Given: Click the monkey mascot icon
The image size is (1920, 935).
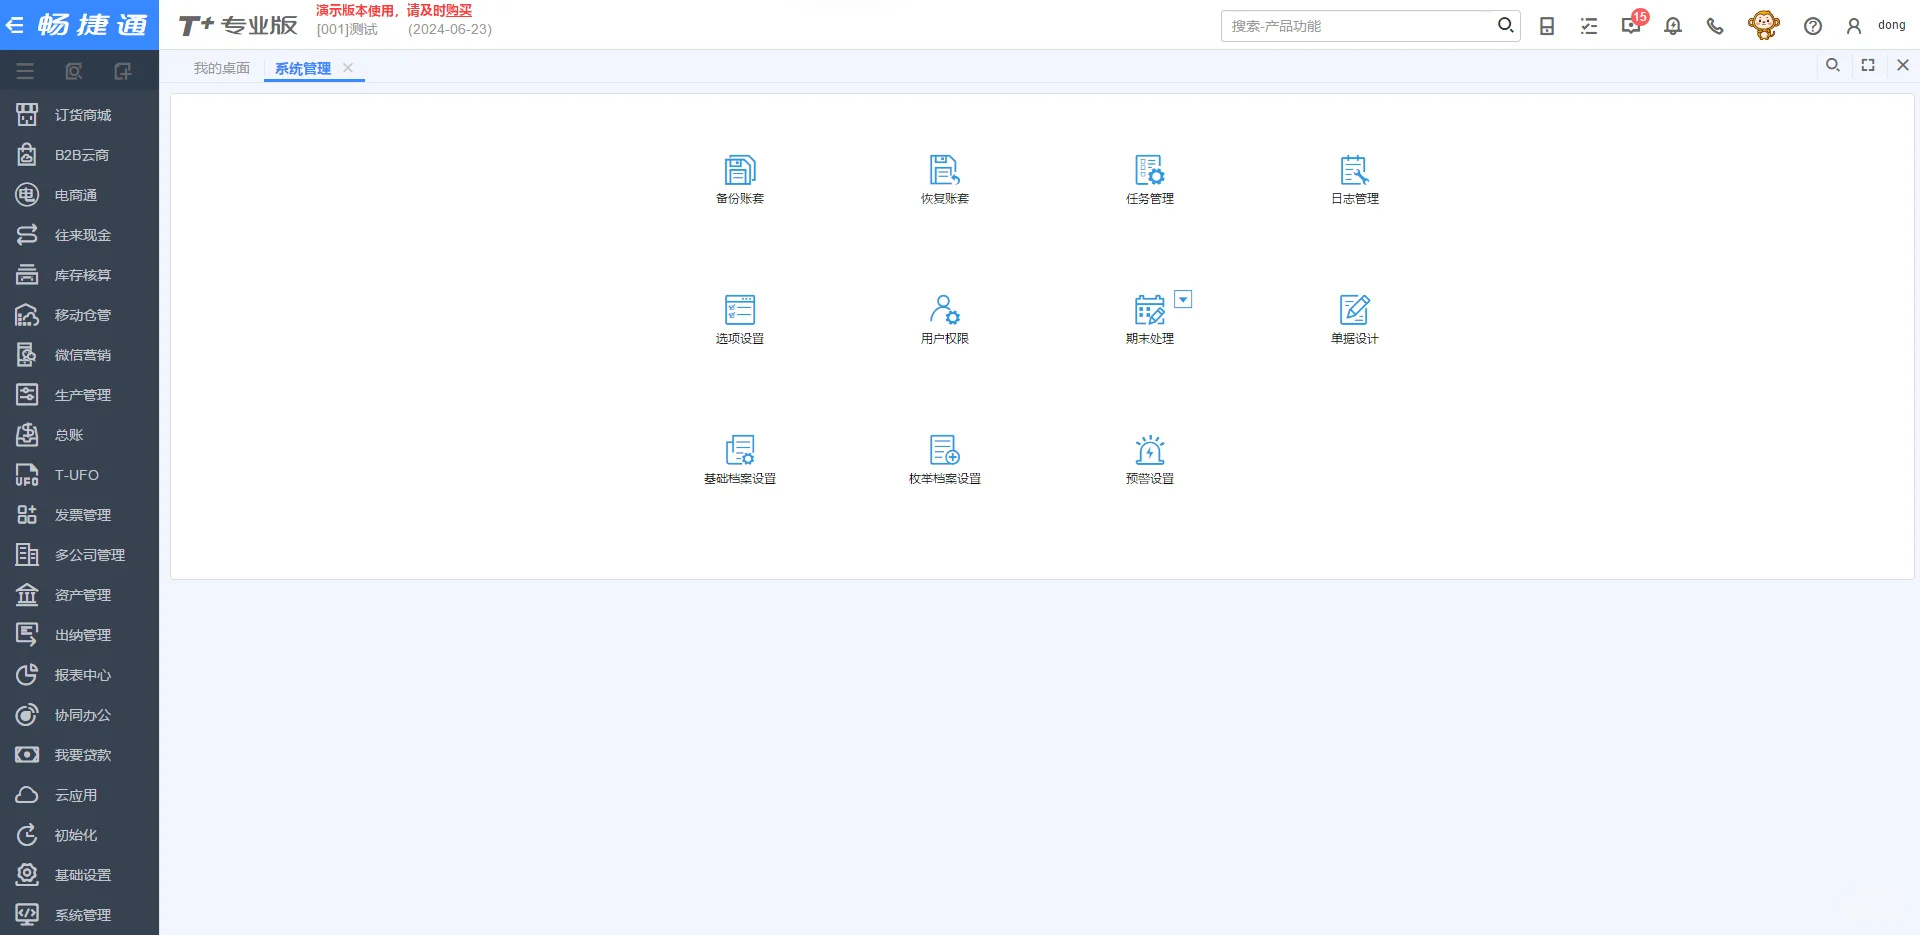Looking at the screenshot, I should (x=1763, y=25).
